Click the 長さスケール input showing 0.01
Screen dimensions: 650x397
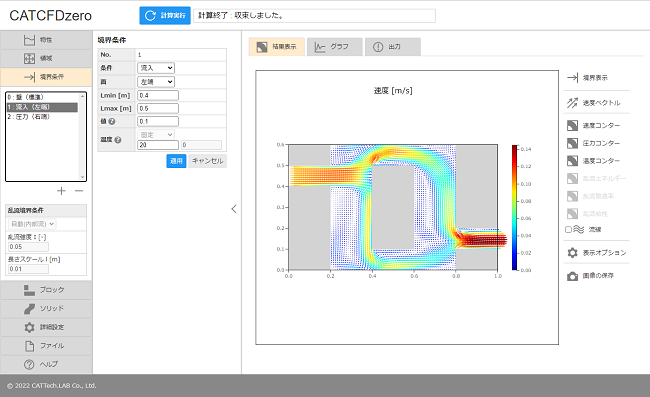point(28,269)
